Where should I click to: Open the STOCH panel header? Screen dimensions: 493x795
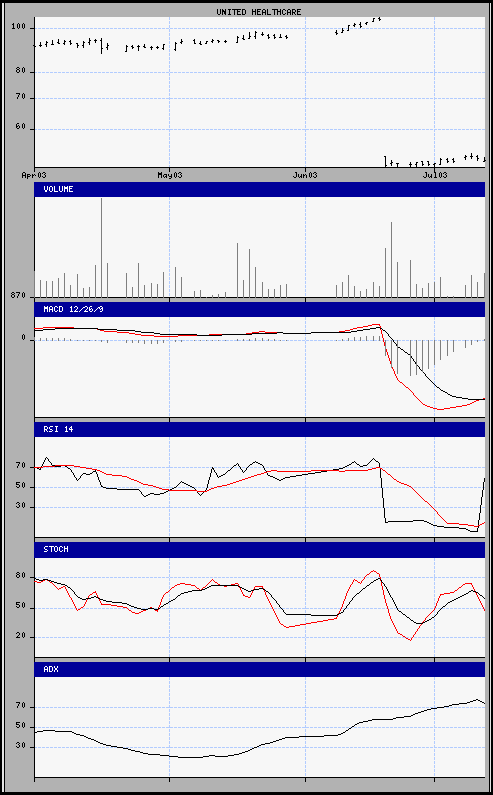260,549
